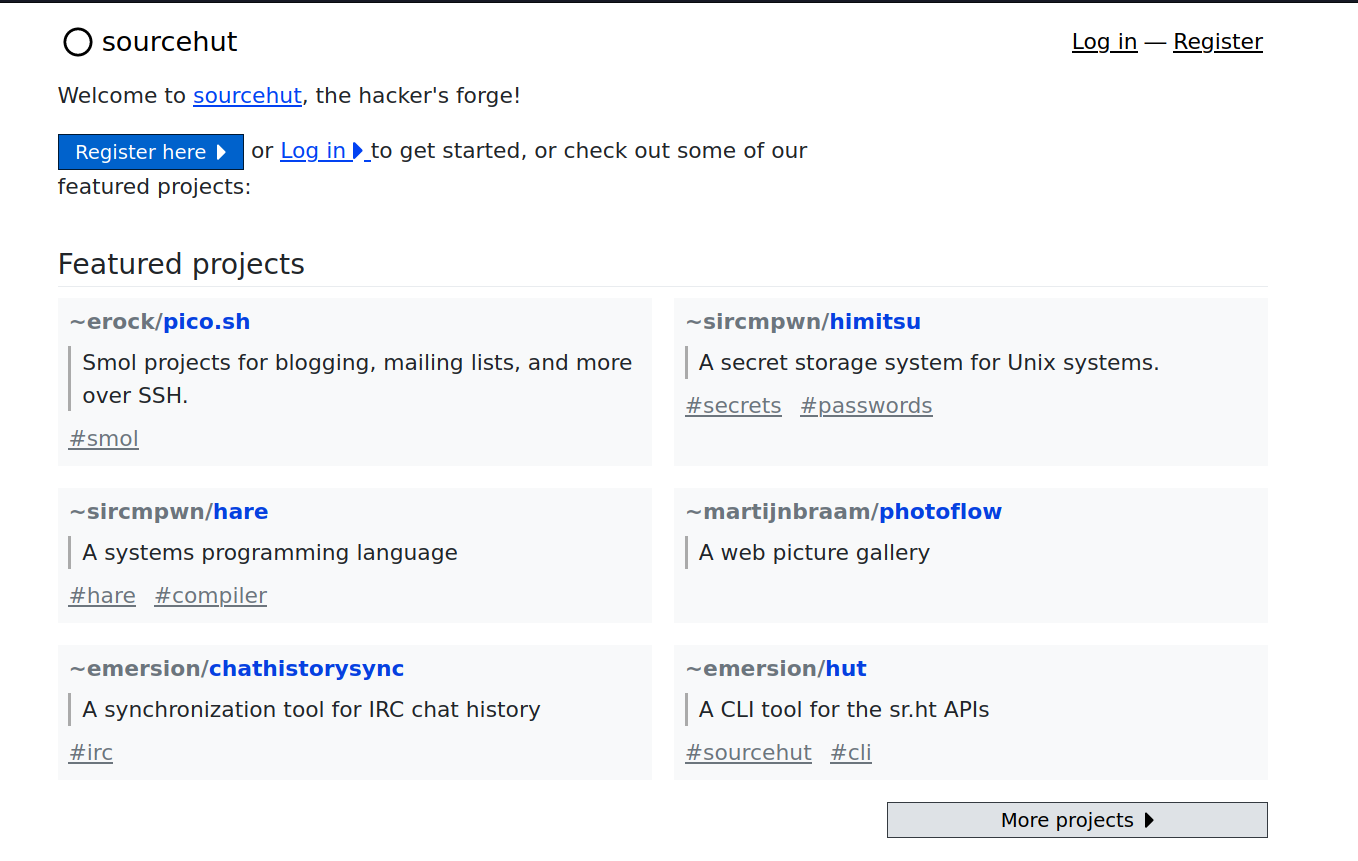Image resolution: width=1358 pixels, height=861 pixels.
Task: Open the hare project link
Action: coord(240,512)
